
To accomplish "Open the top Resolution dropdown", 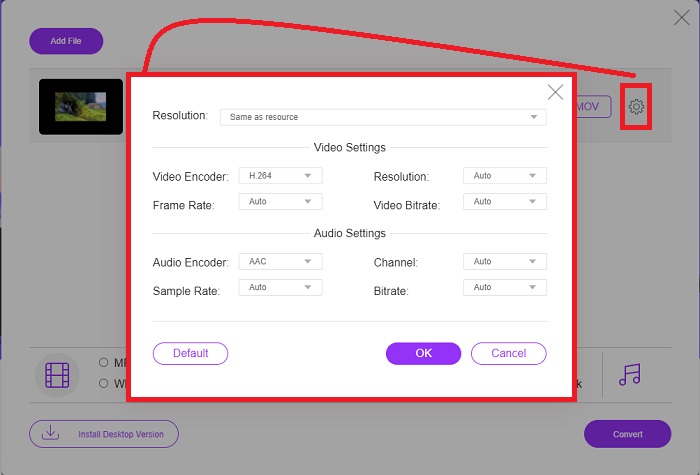I will pos(383,117).
